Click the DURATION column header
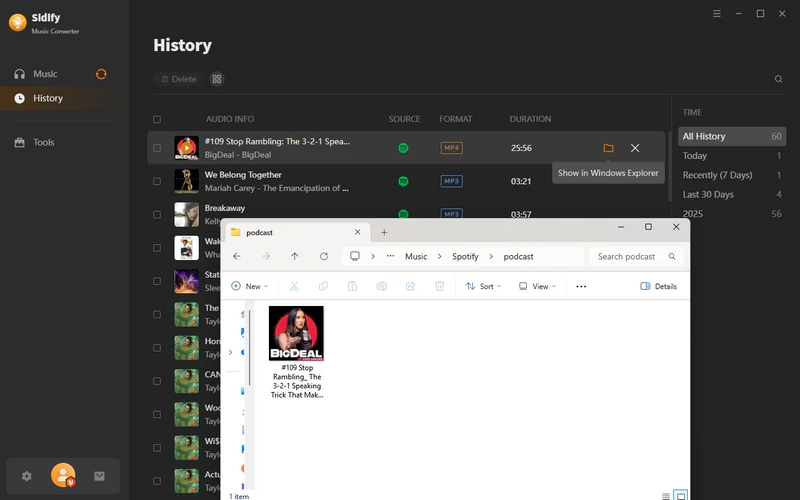 coord(530,119)
